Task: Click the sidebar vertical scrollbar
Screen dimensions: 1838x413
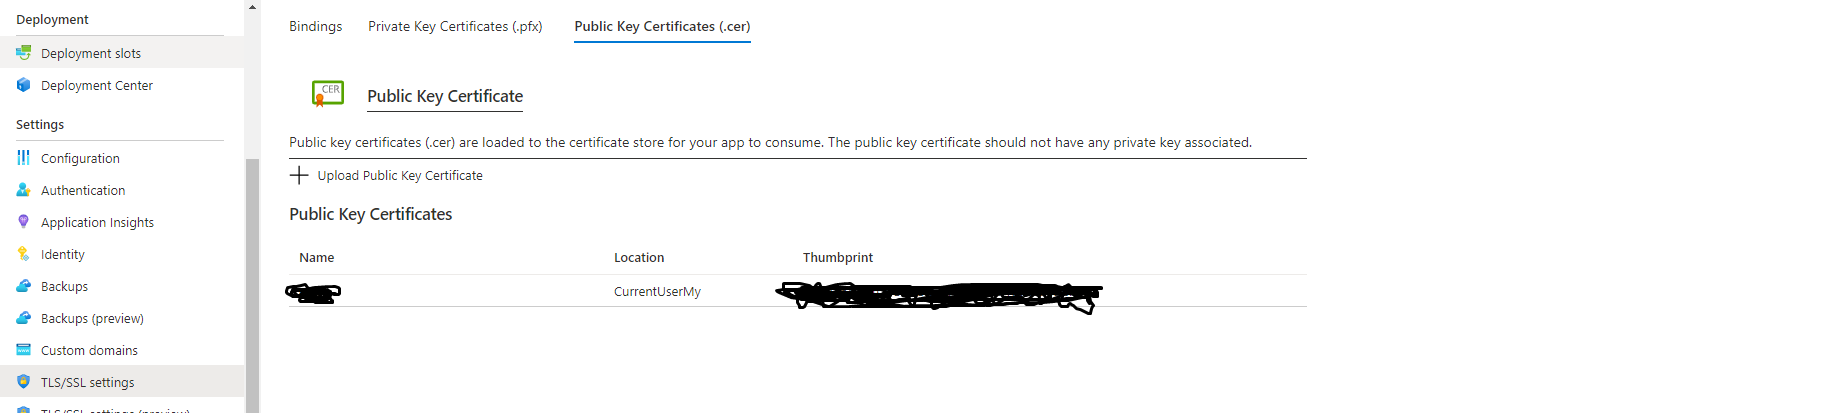Action: 252,286
